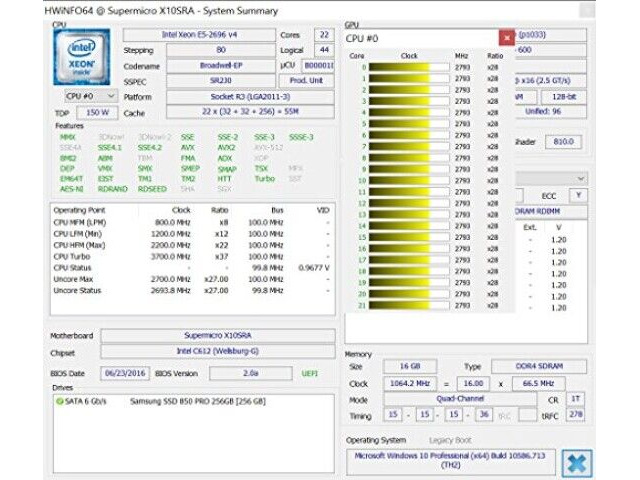Image resolution: width=640 pixels, height=480 pixels.
Task: Click the CPU Turbo operating point row
Action: point(192,257)
